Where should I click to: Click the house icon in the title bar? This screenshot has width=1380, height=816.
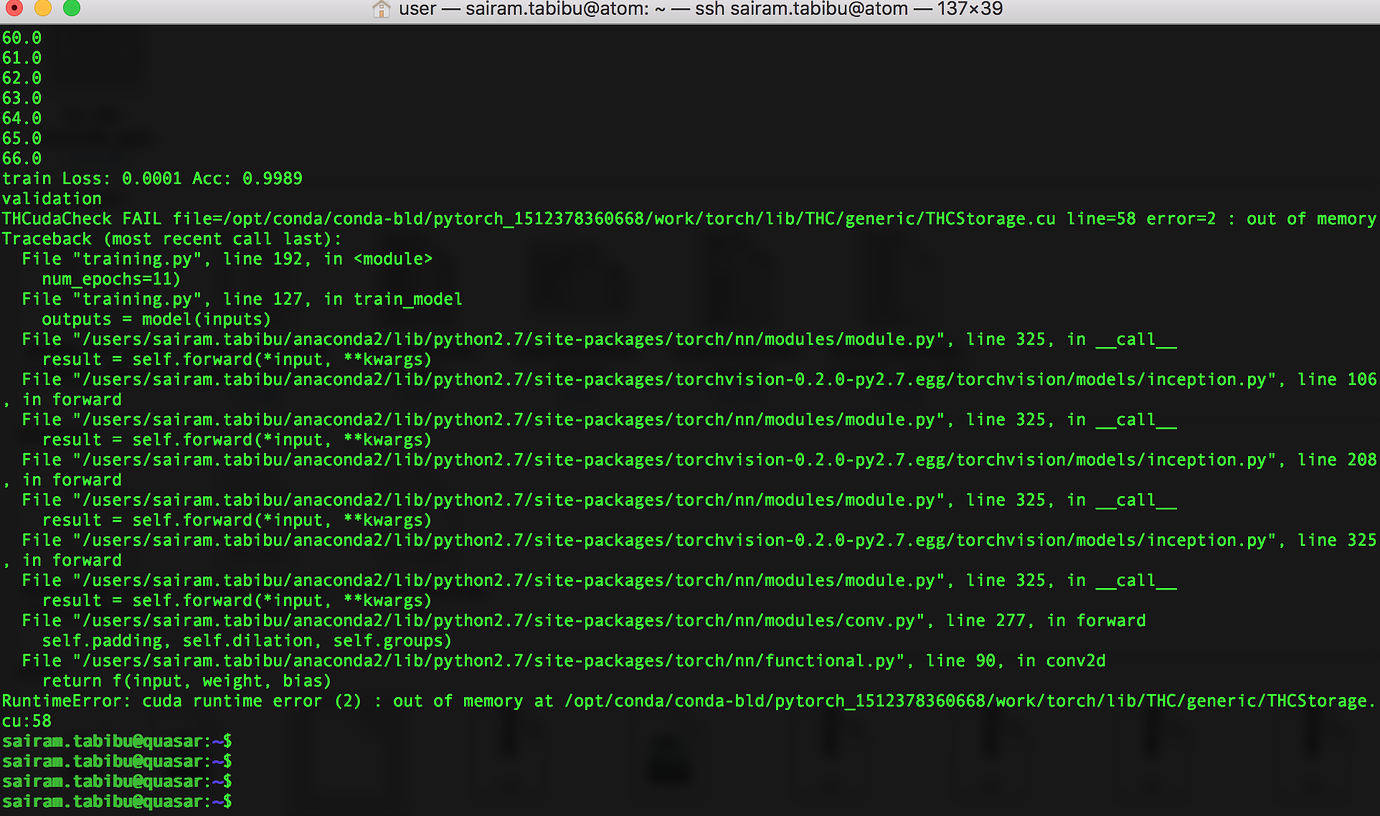click(x=379, y=9)
